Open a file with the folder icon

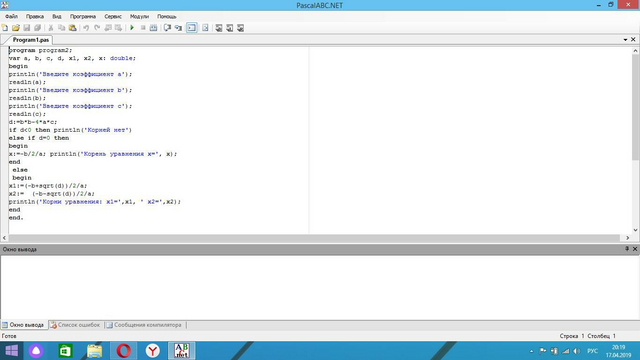coord(16,28)
